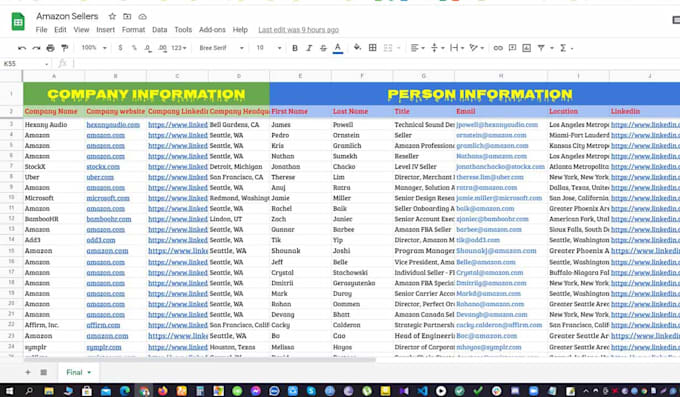Toggle italic formatting
680x397 pixels.
309,48
